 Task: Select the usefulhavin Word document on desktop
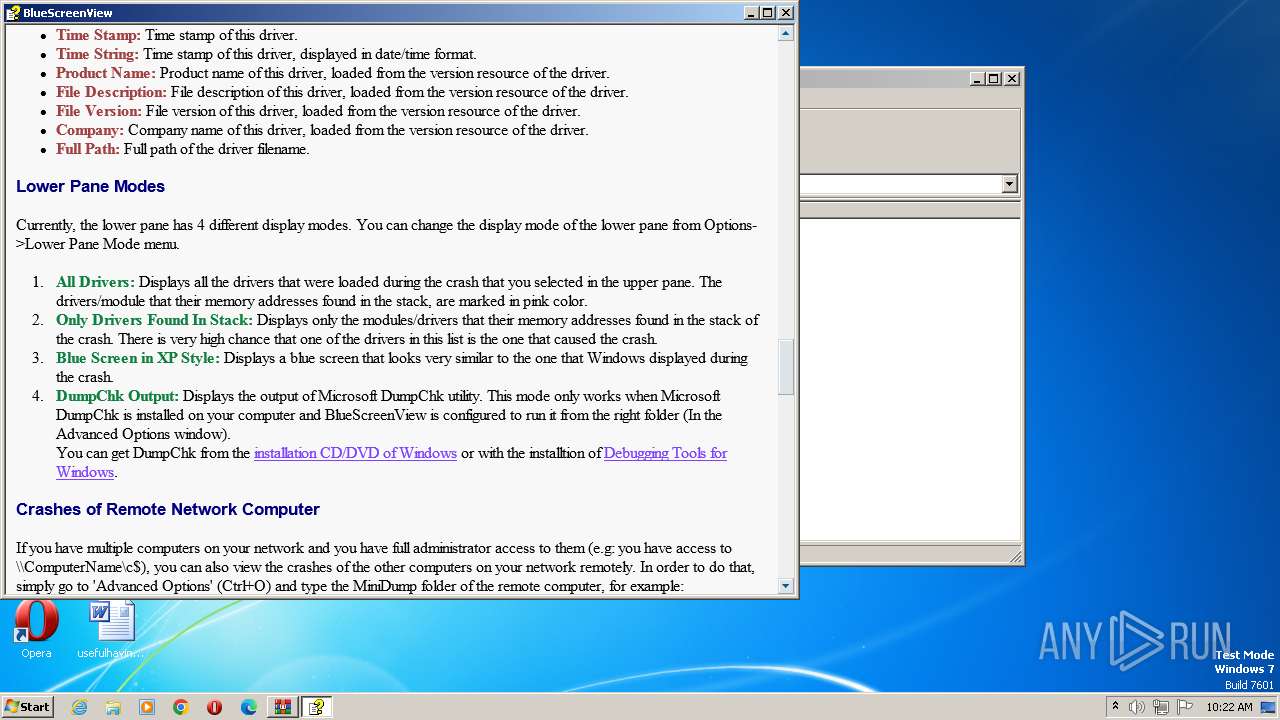coord(111,630)
